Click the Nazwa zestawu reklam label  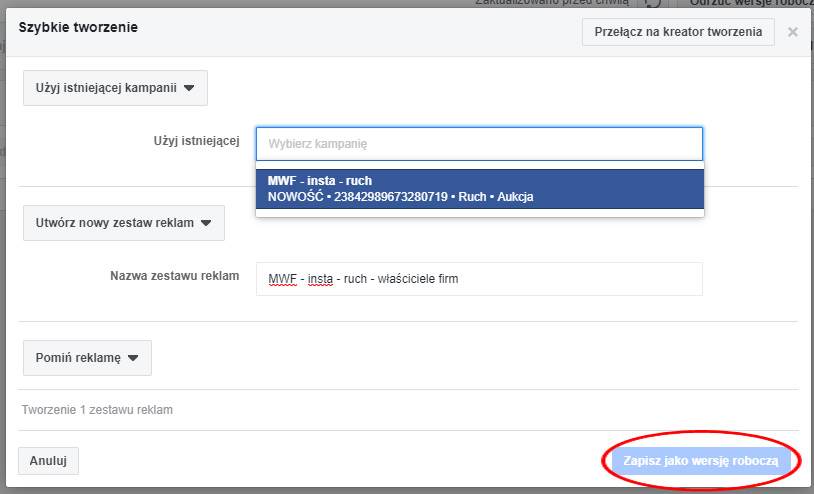pyautogui.click(x=174, y=276)
